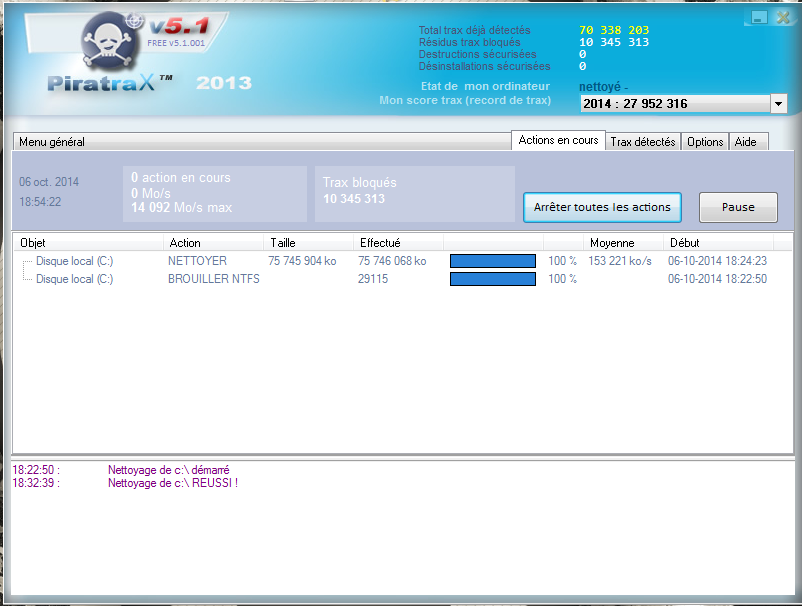This screenshot has width=802, height=606.
Task: Minimize the PiratraX window
Action: click(759, 17)
